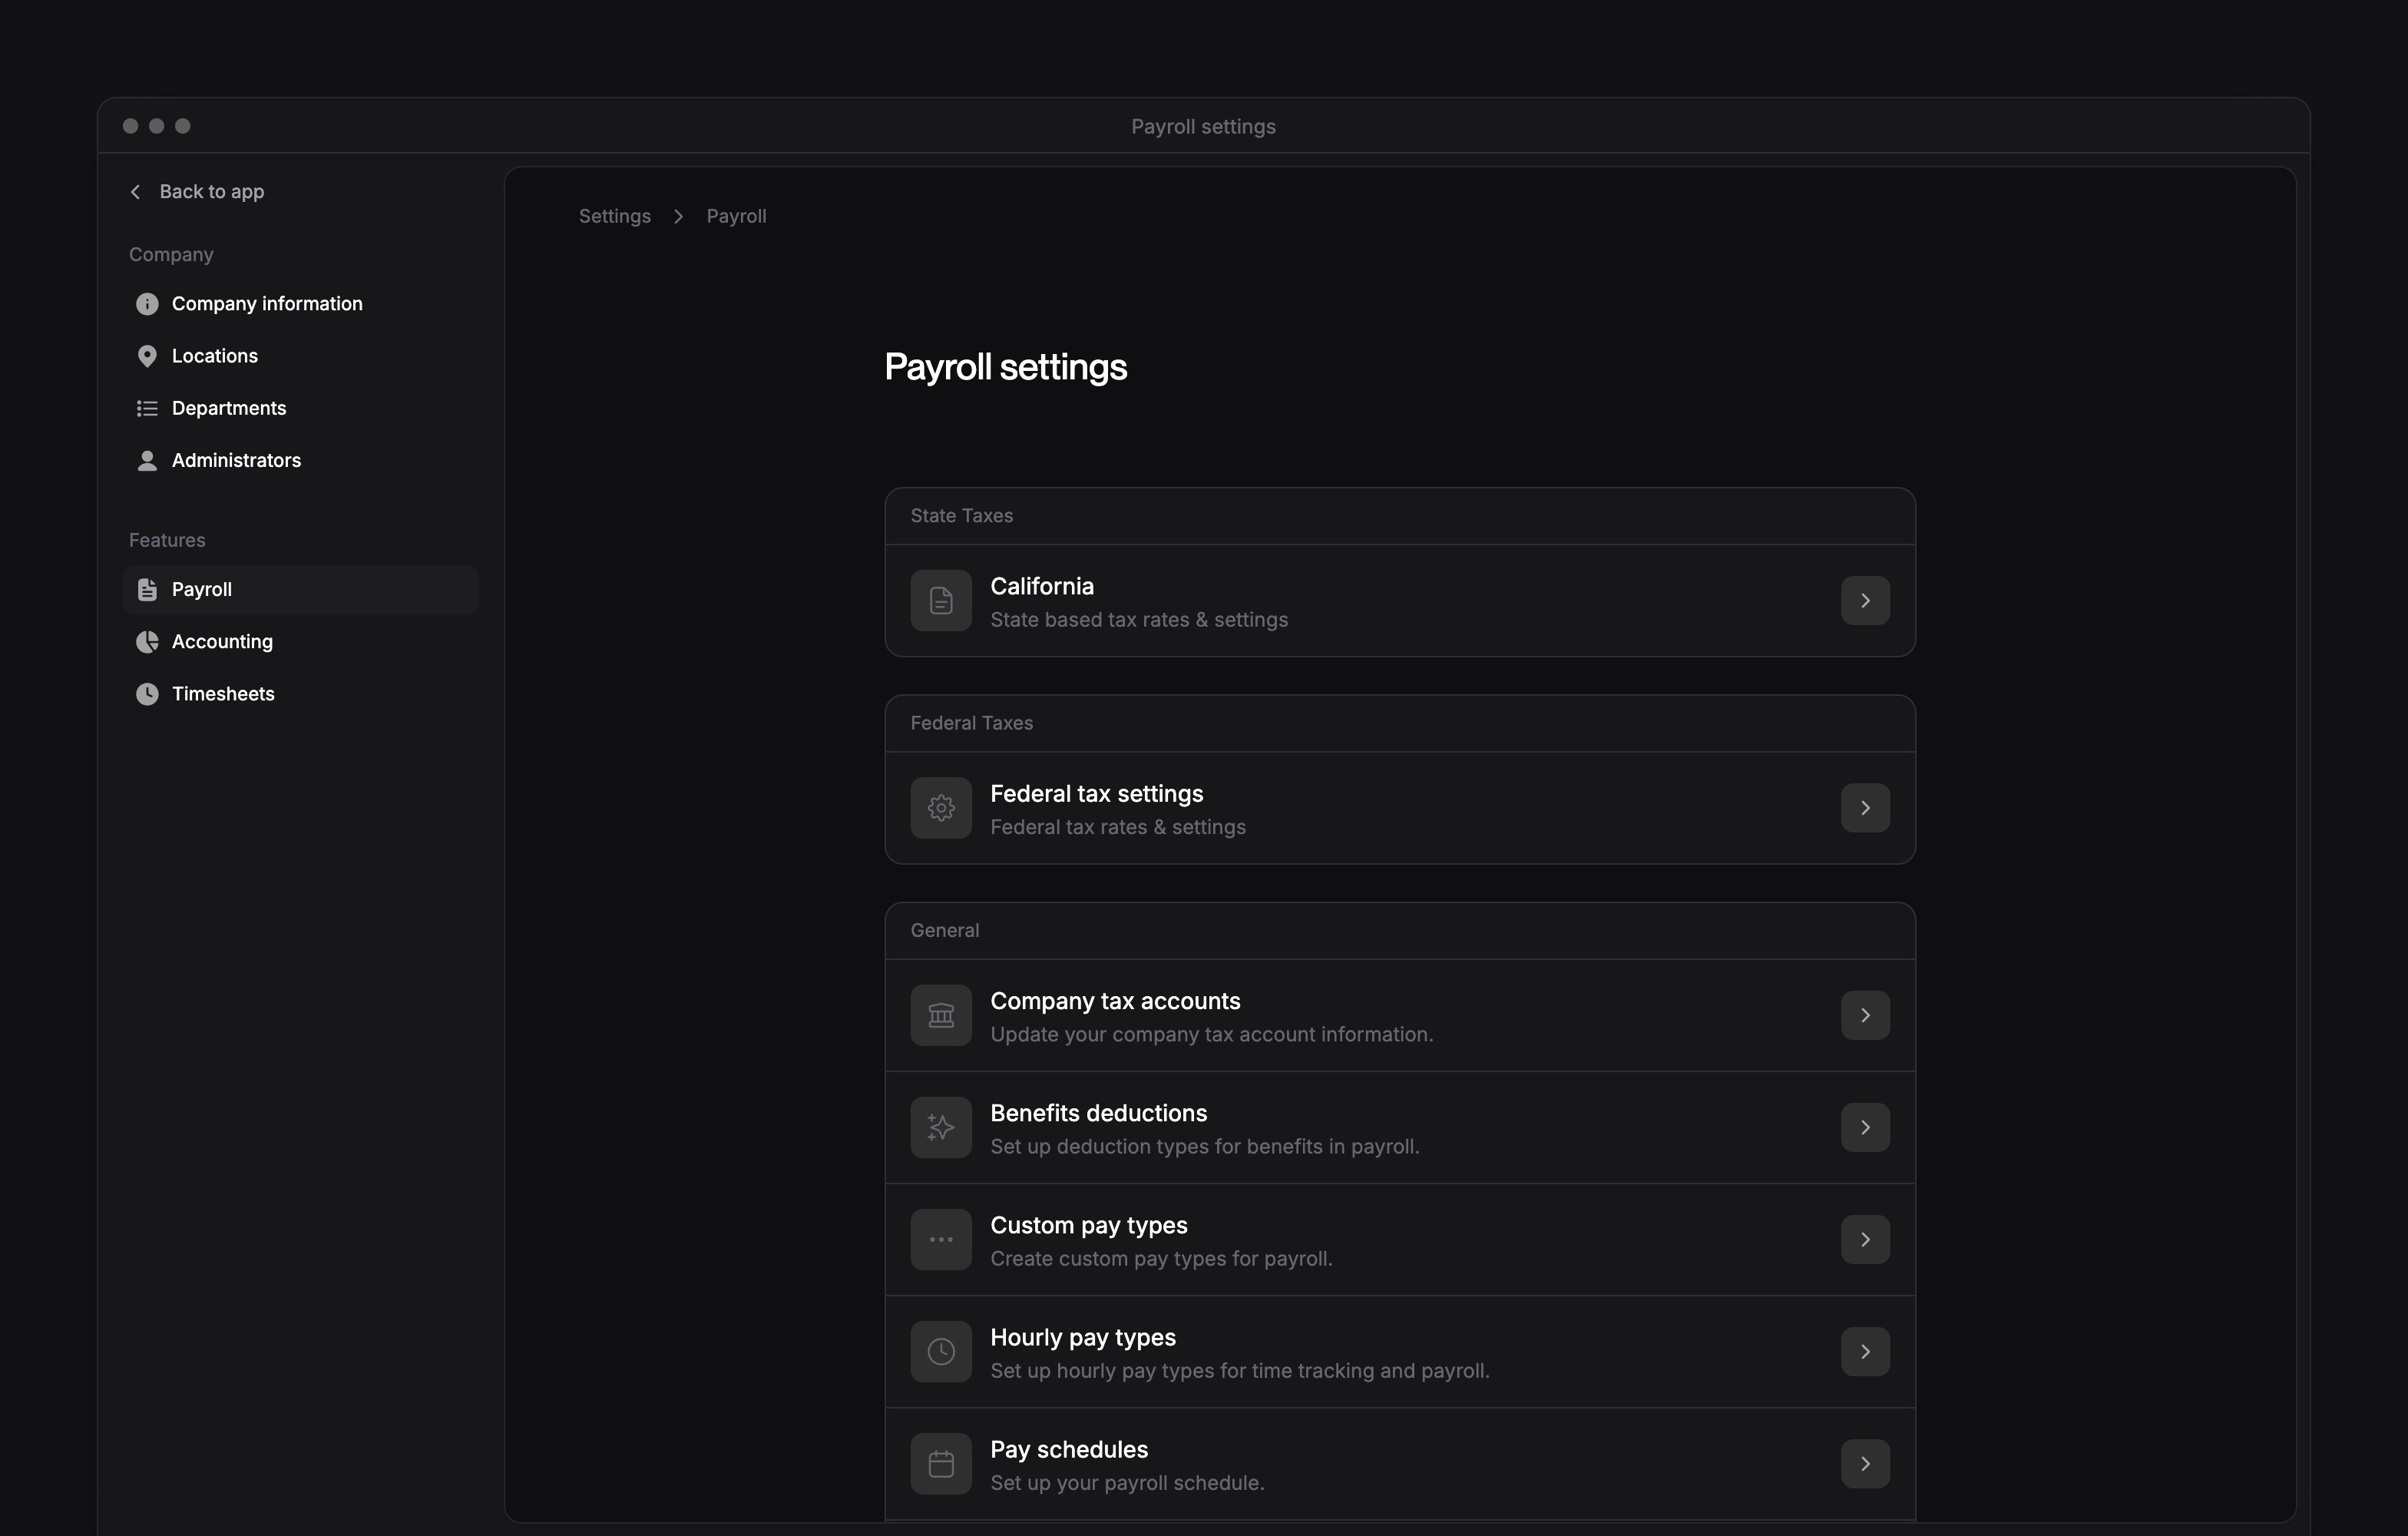
Task: Go to Timesheets feature settings
Action: pyautogui.click(x=300, y=694)
